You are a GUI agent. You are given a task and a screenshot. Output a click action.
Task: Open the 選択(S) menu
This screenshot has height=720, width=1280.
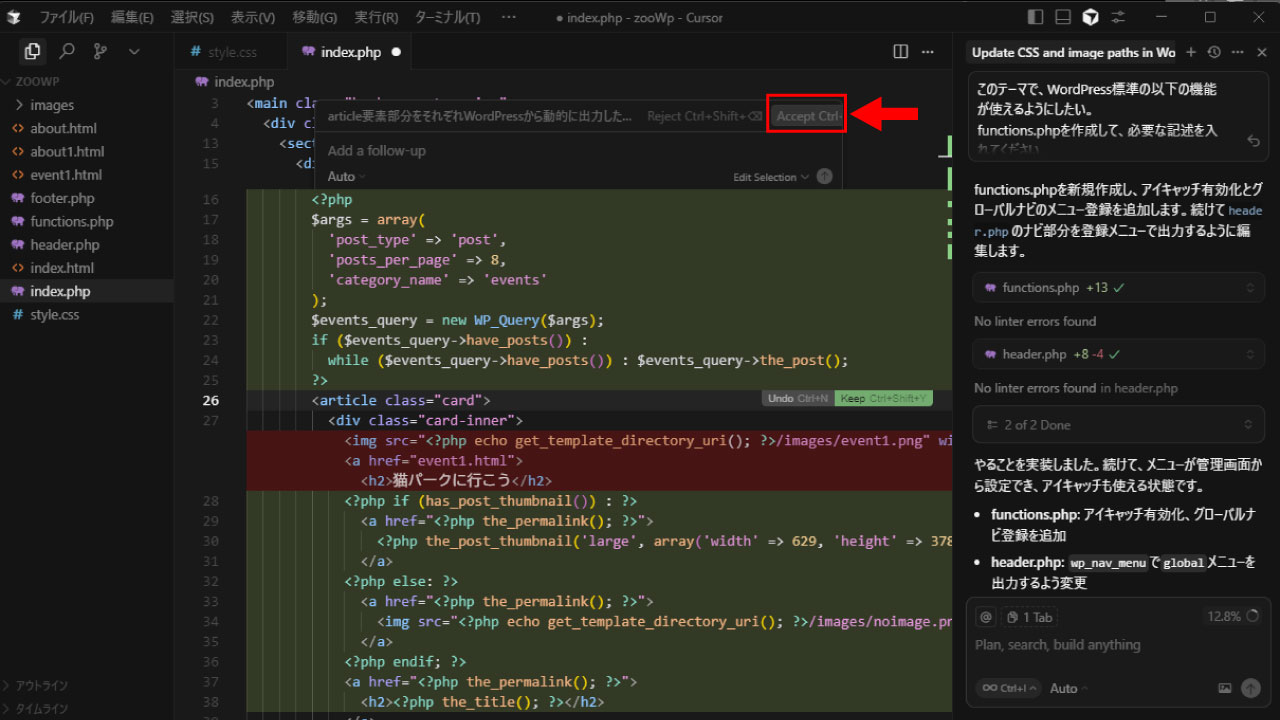(192, 17)
